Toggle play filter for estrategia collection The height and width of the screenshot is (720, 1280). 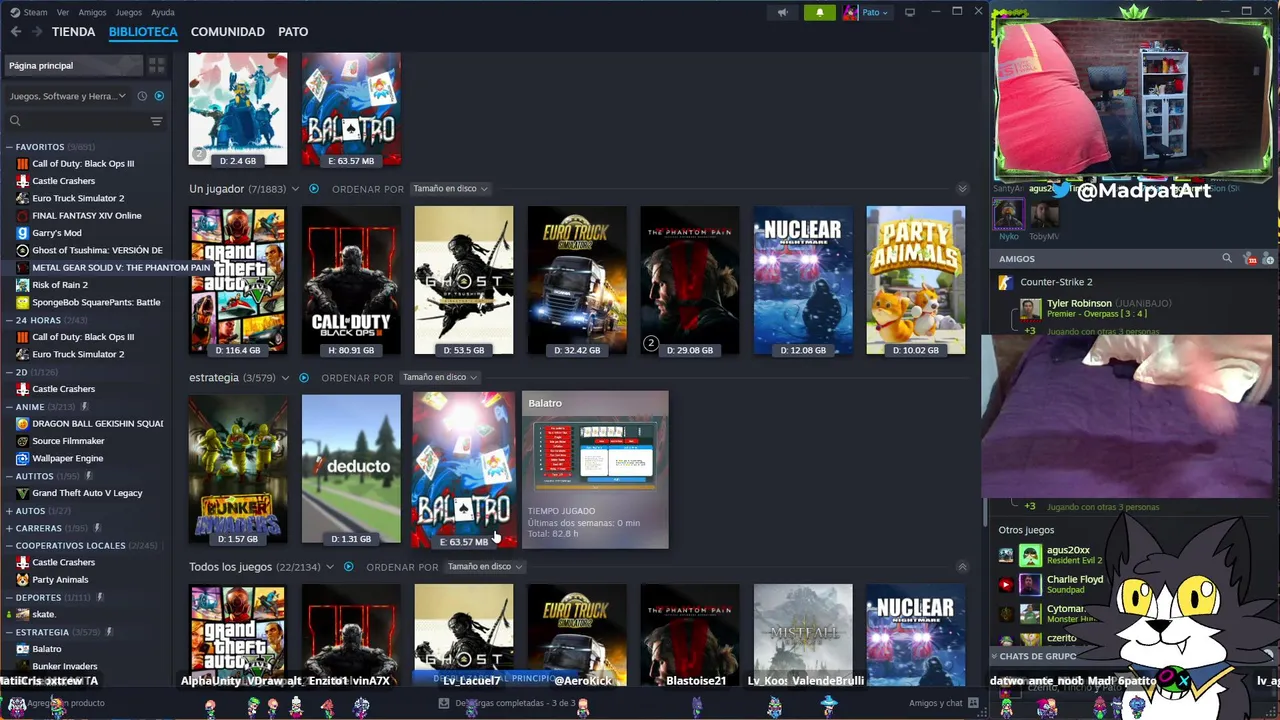[x=303, y=377]
